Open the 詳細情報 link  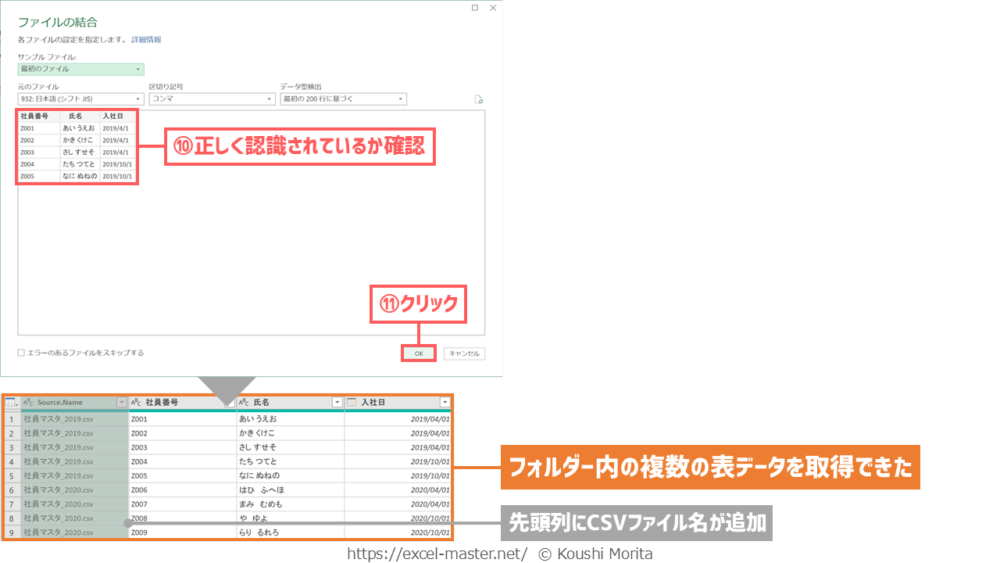(x=146, y=39)
